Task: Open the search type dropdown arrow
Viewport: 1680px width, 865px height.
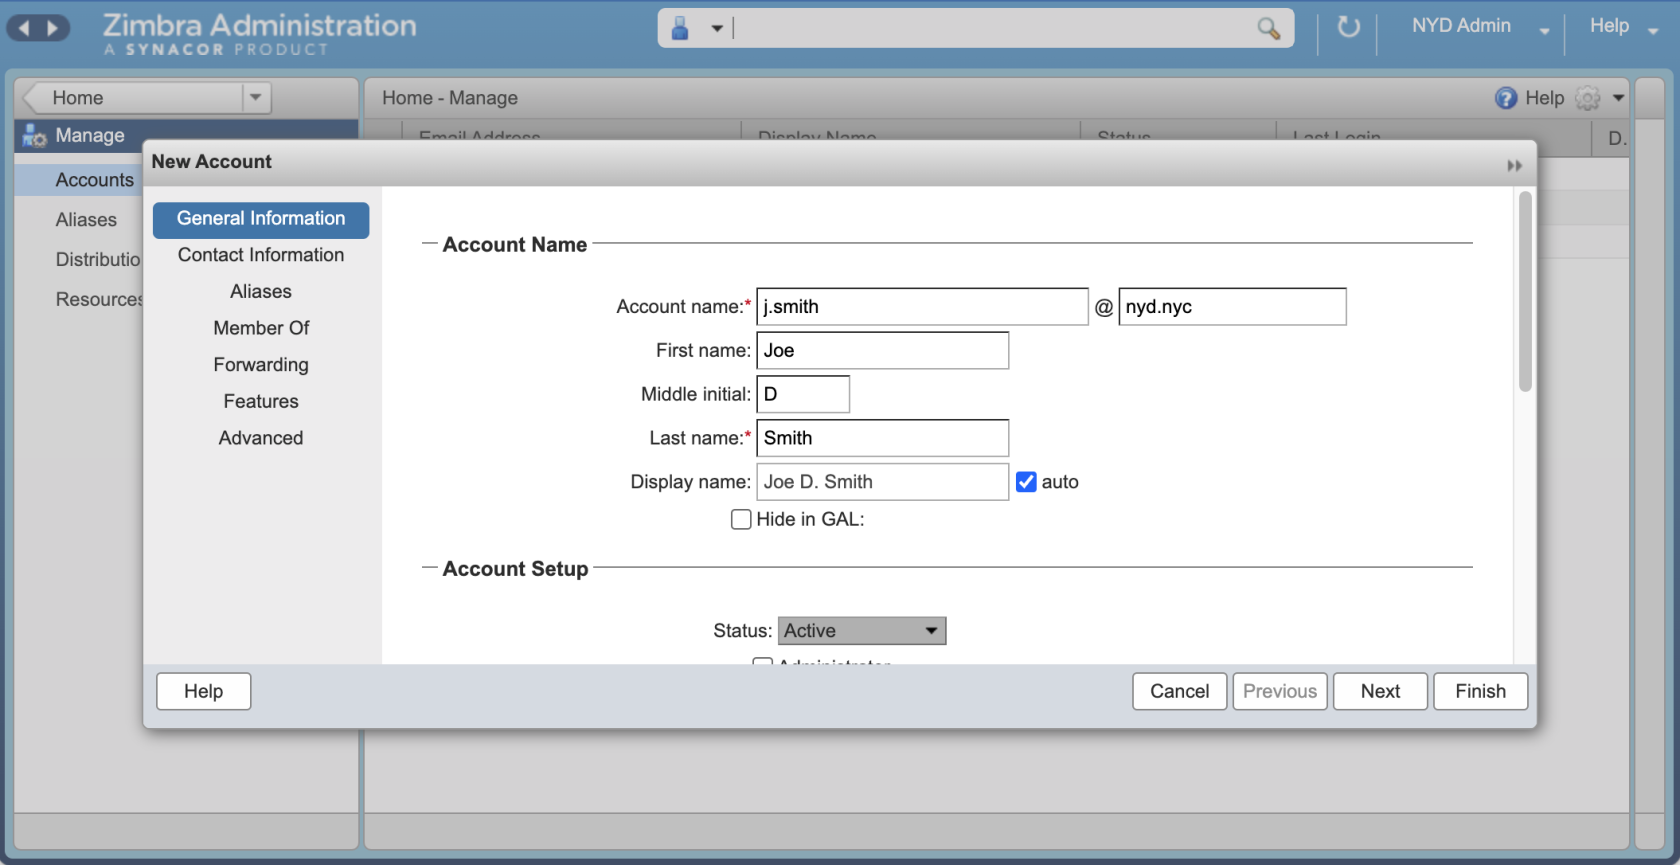Action: pyautogui.click(x=717, y=29)
